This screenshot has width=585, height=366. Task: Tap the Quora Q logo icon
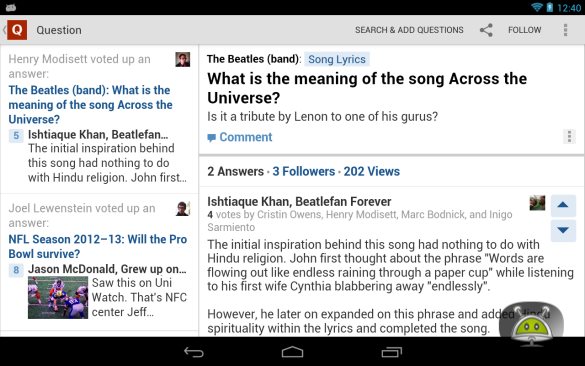17,30
